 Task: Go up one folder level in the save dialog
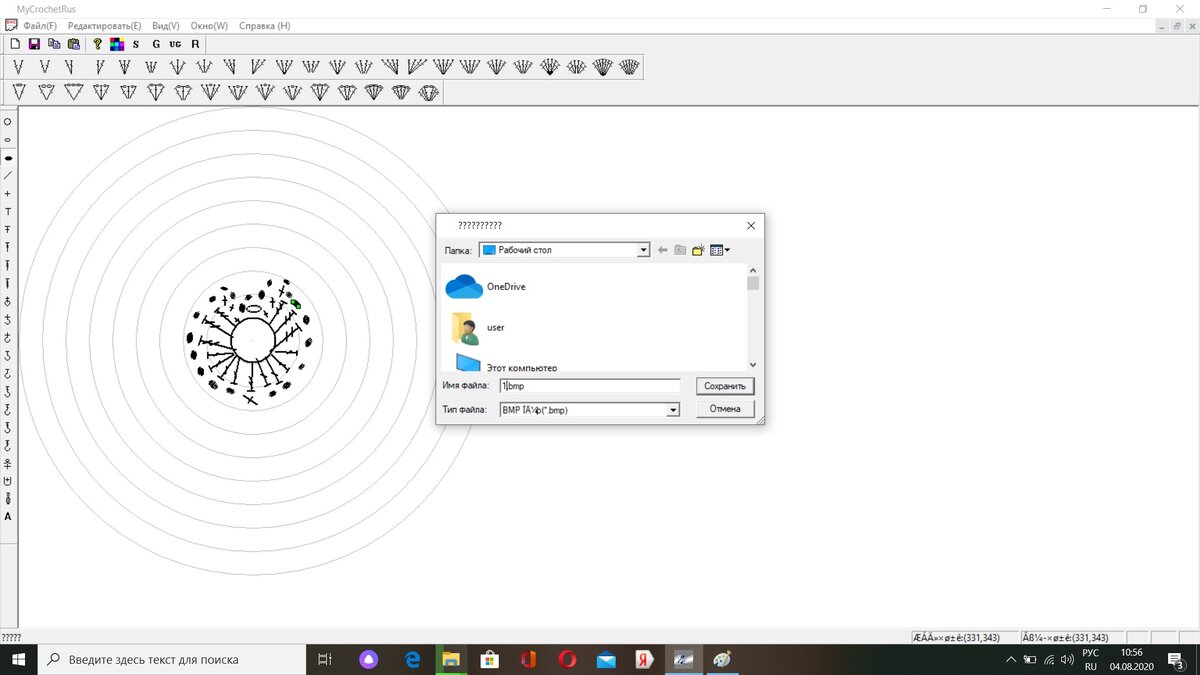pyautogui.click(x=680, y=250)
